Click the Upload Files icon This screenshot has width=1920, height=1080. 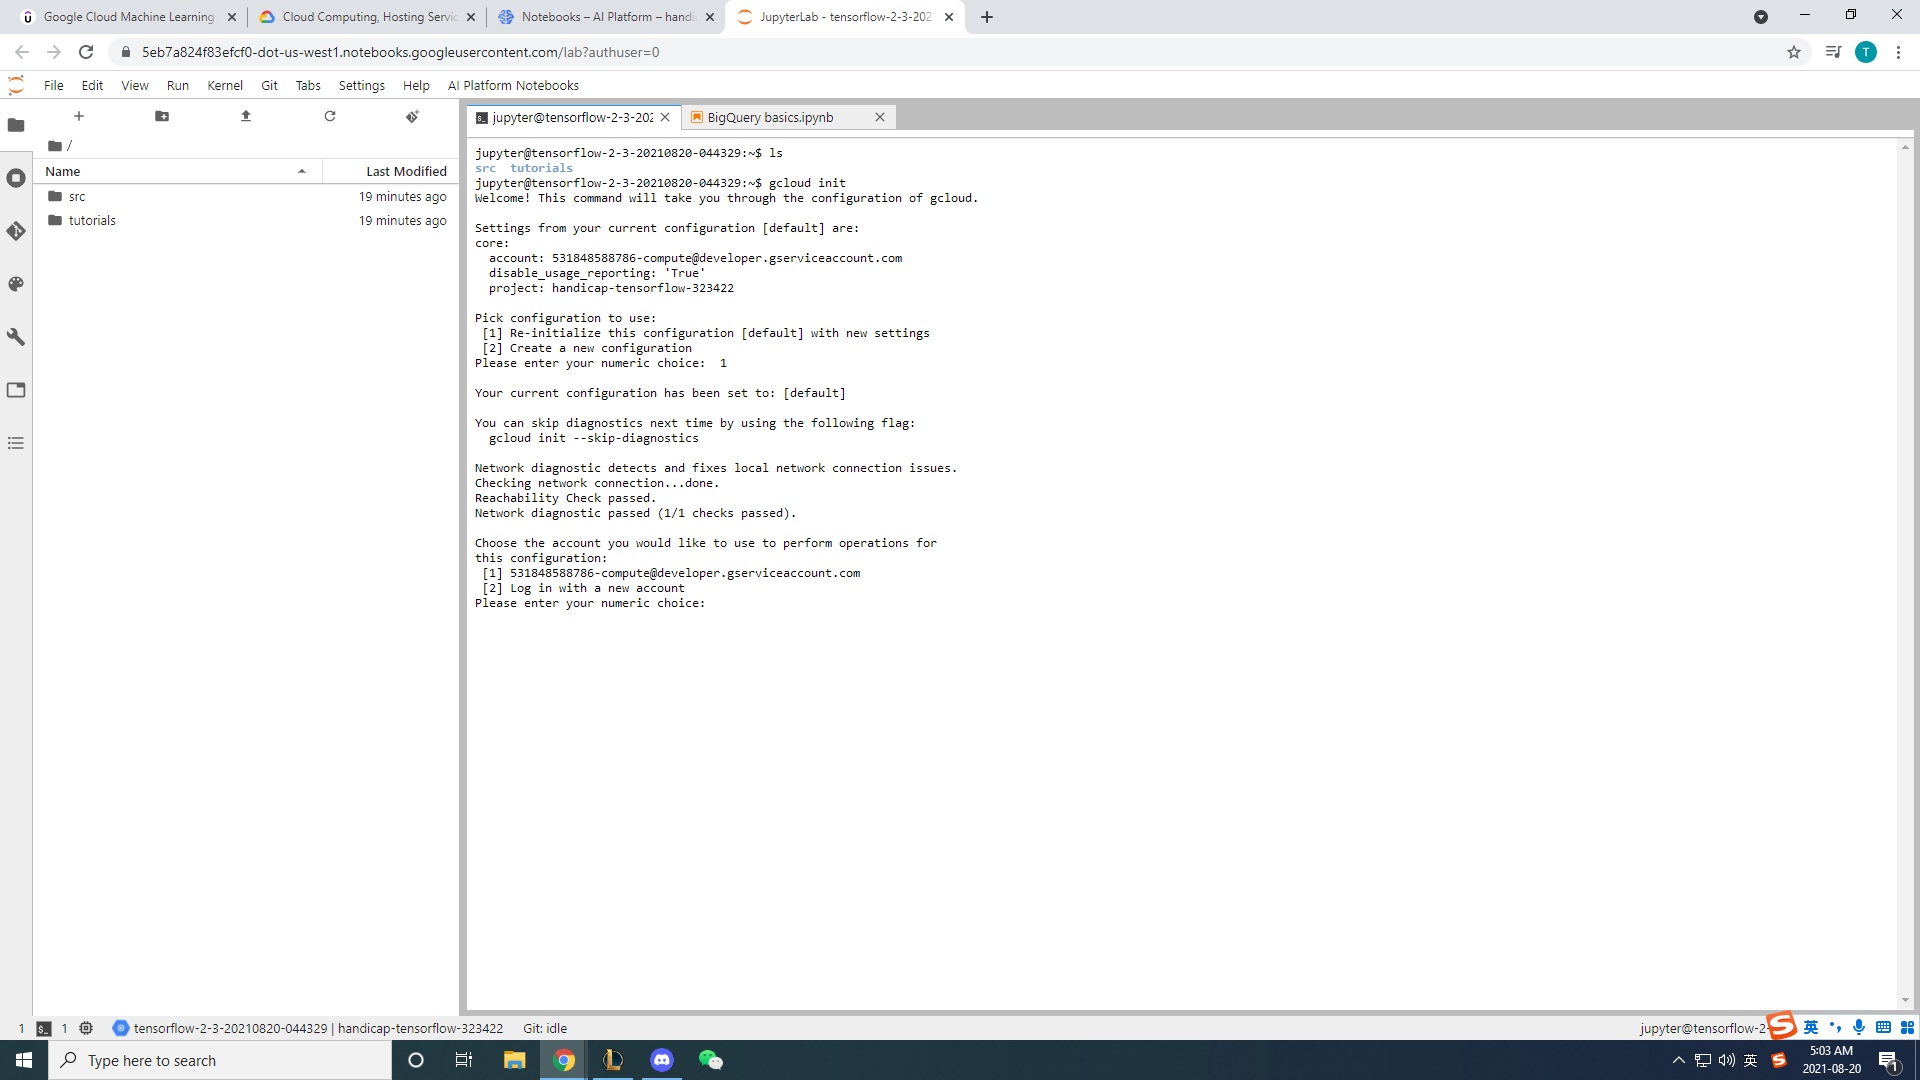pyautogui.click(x=246, y=116)
